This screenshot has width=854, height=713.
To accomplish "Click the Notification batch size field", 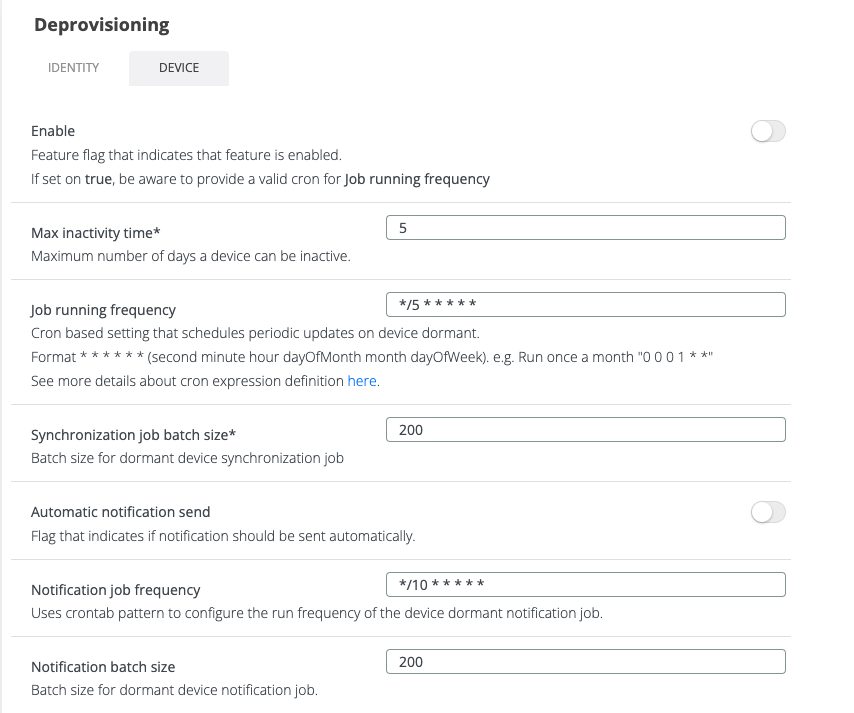I will coord(585,662).
